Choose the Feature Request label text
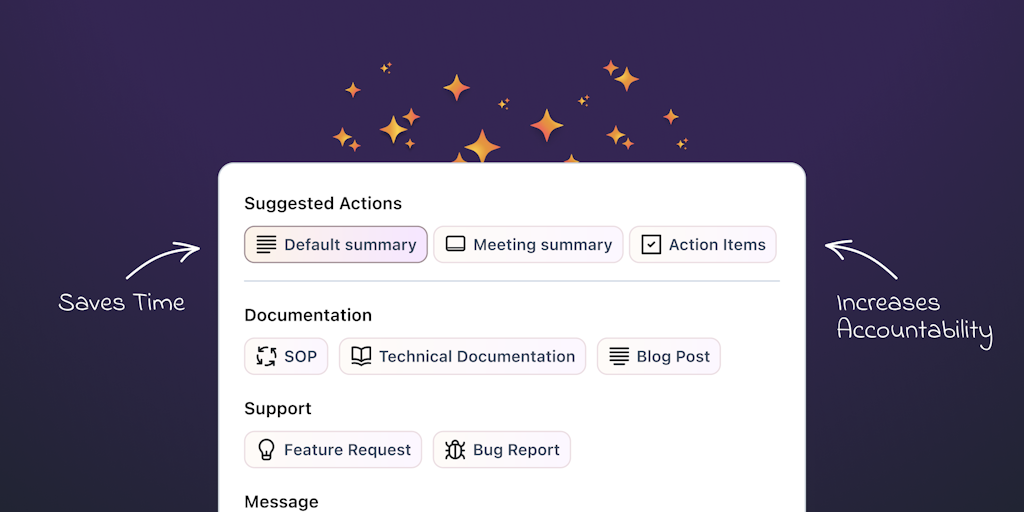This screenshot has width=1024, height=512. 347,450
